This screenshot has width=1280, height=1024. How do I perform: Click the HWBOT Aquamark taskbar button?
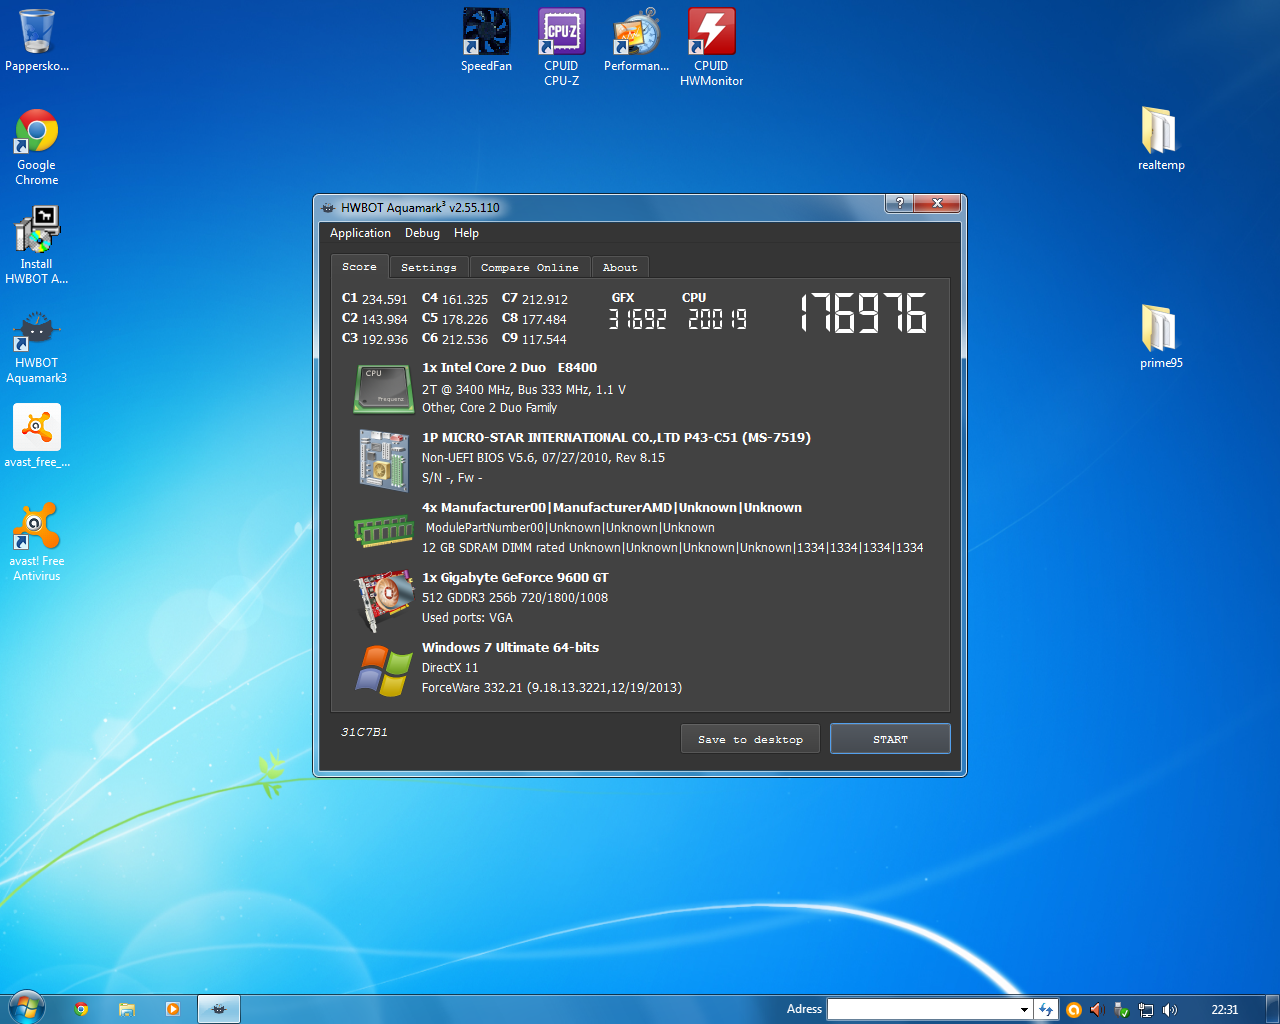[x=219, y=1009]
